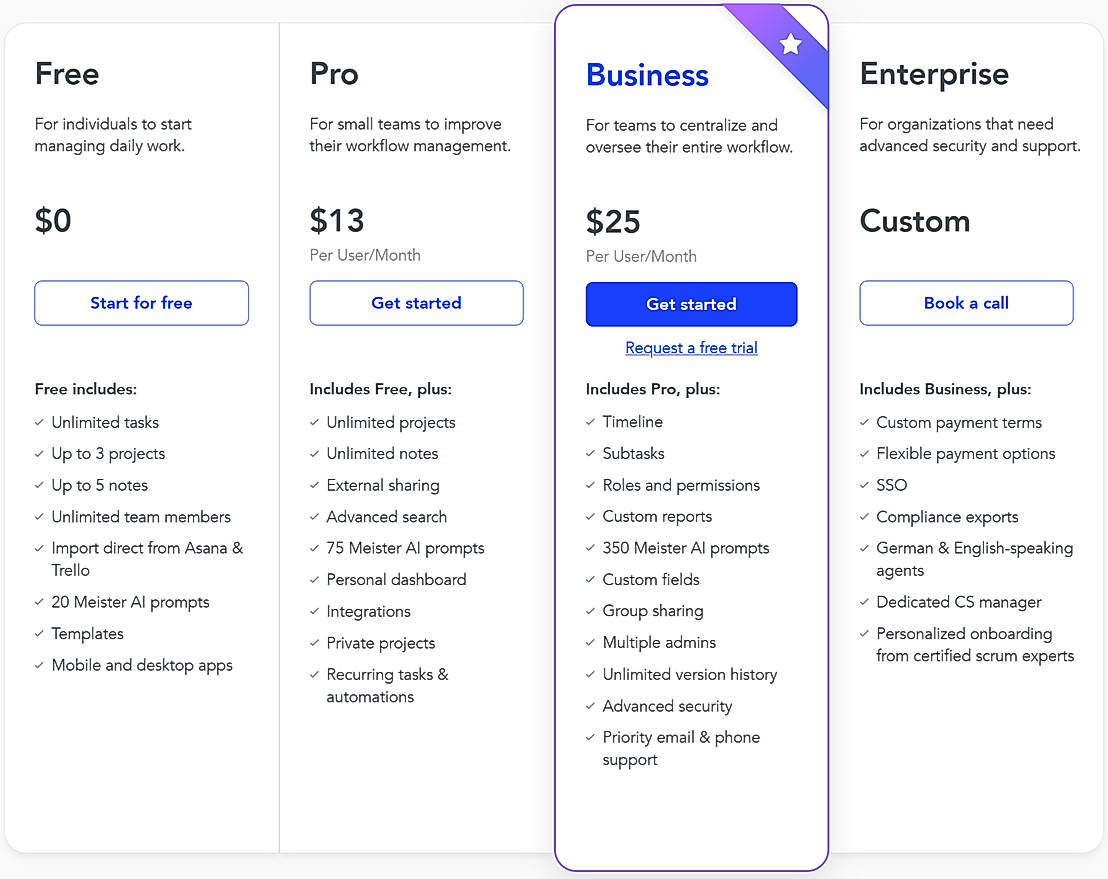The height and width of the screenshot is (879, 1108).
Task: Click the checkmark beside Unlimited tasks
Action: [x=39, y=422]
